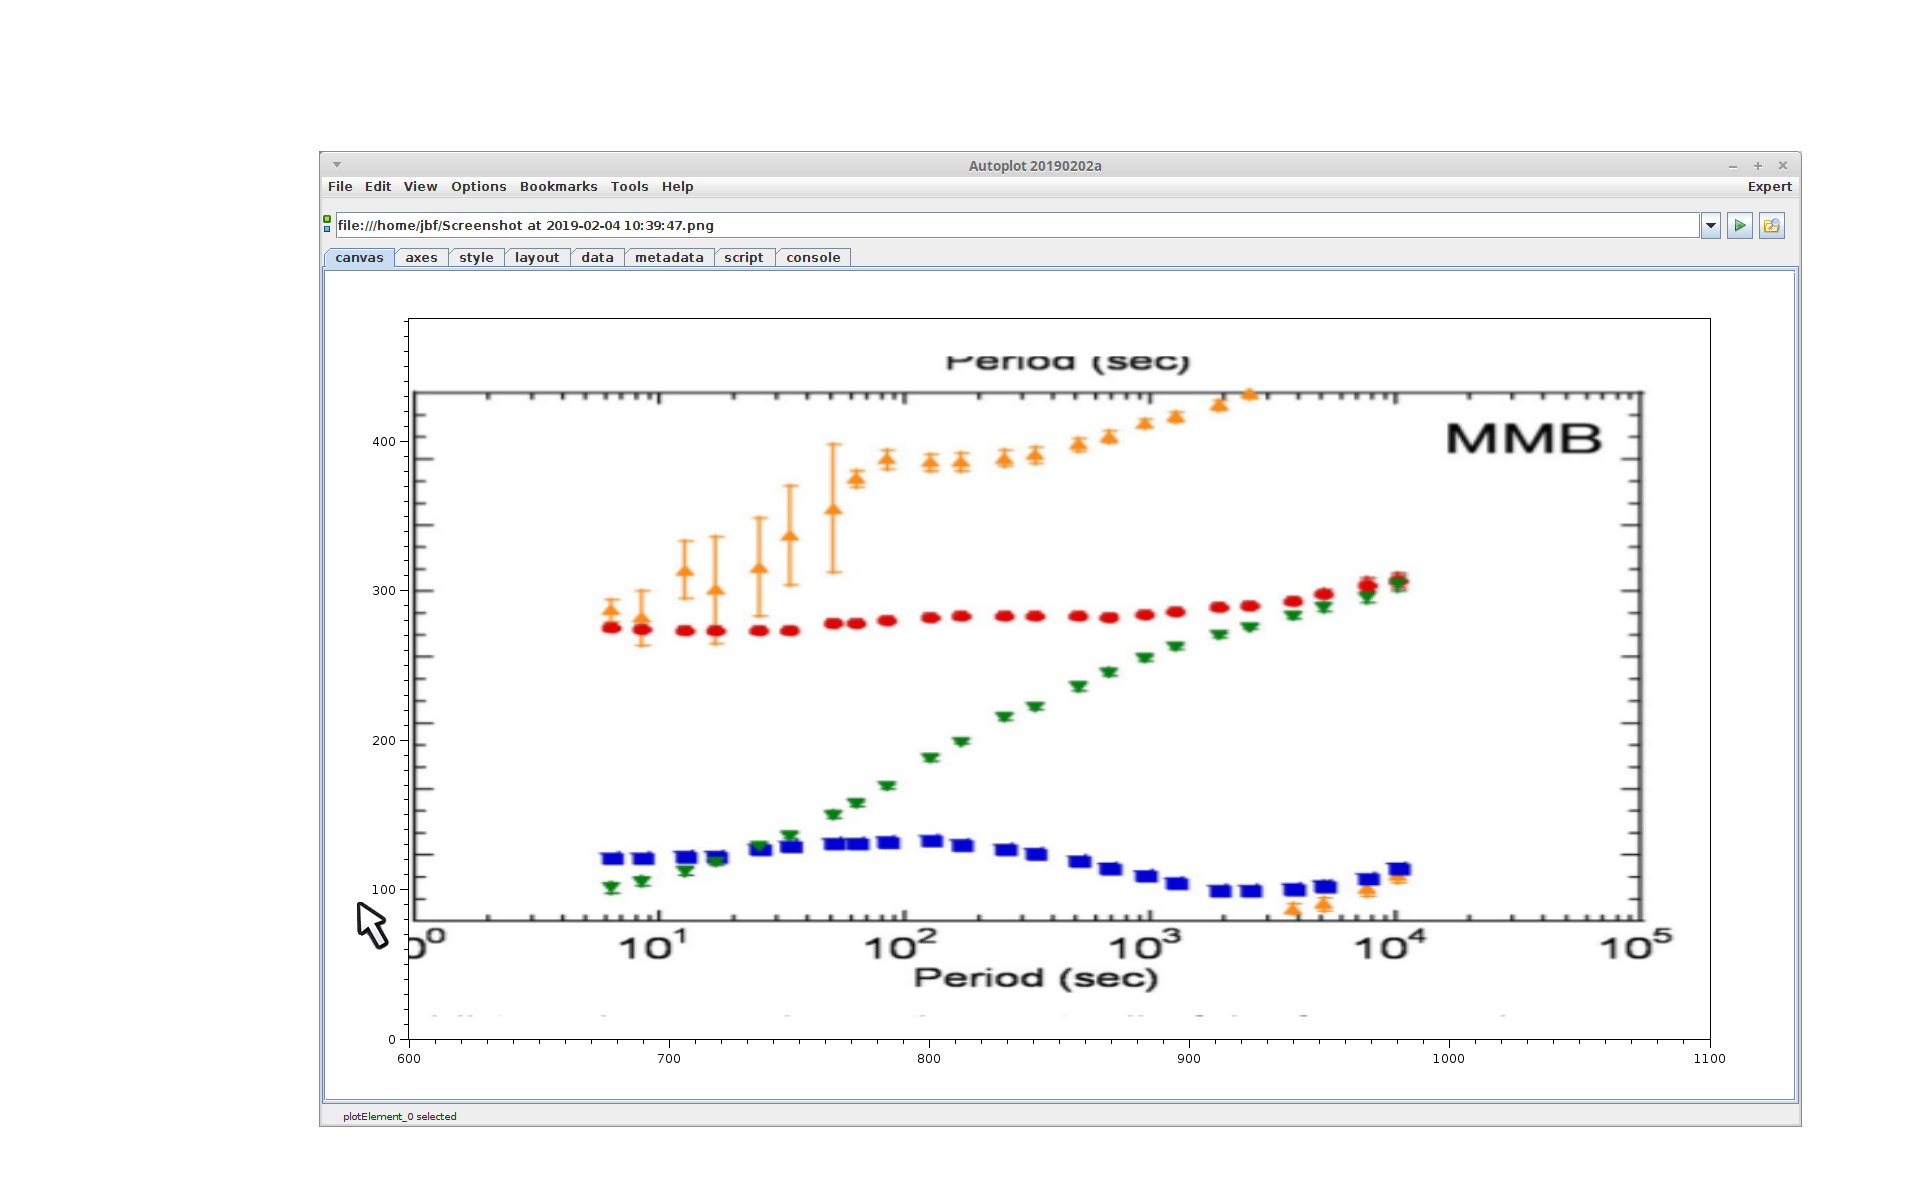Maximize the Autoplot window

1758,166
